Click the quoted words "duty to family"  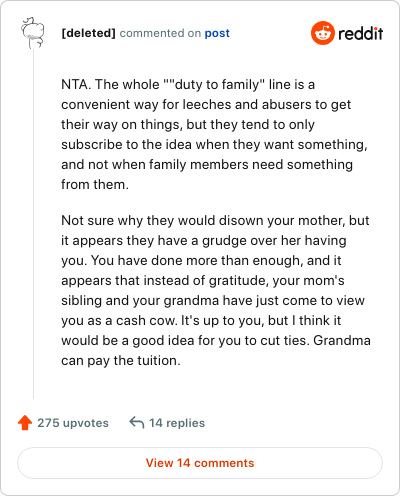[217, 85]
